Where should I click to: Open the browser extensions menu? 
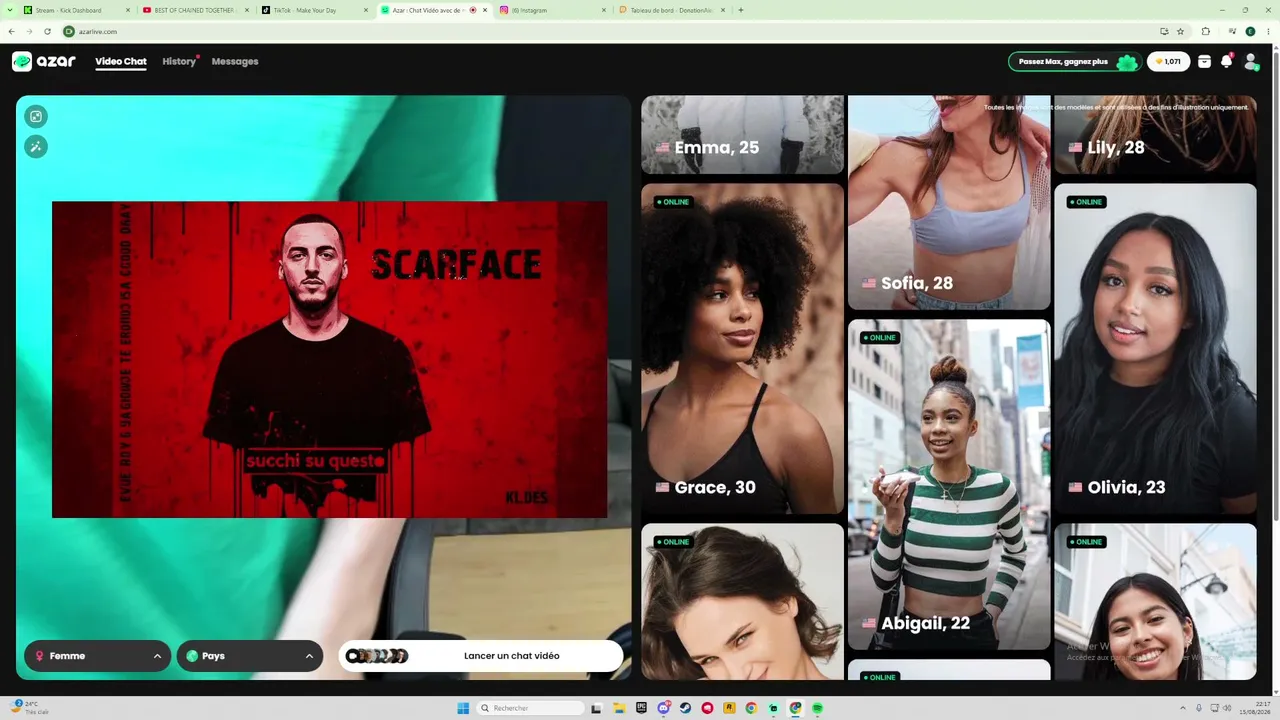point(1205,32)
